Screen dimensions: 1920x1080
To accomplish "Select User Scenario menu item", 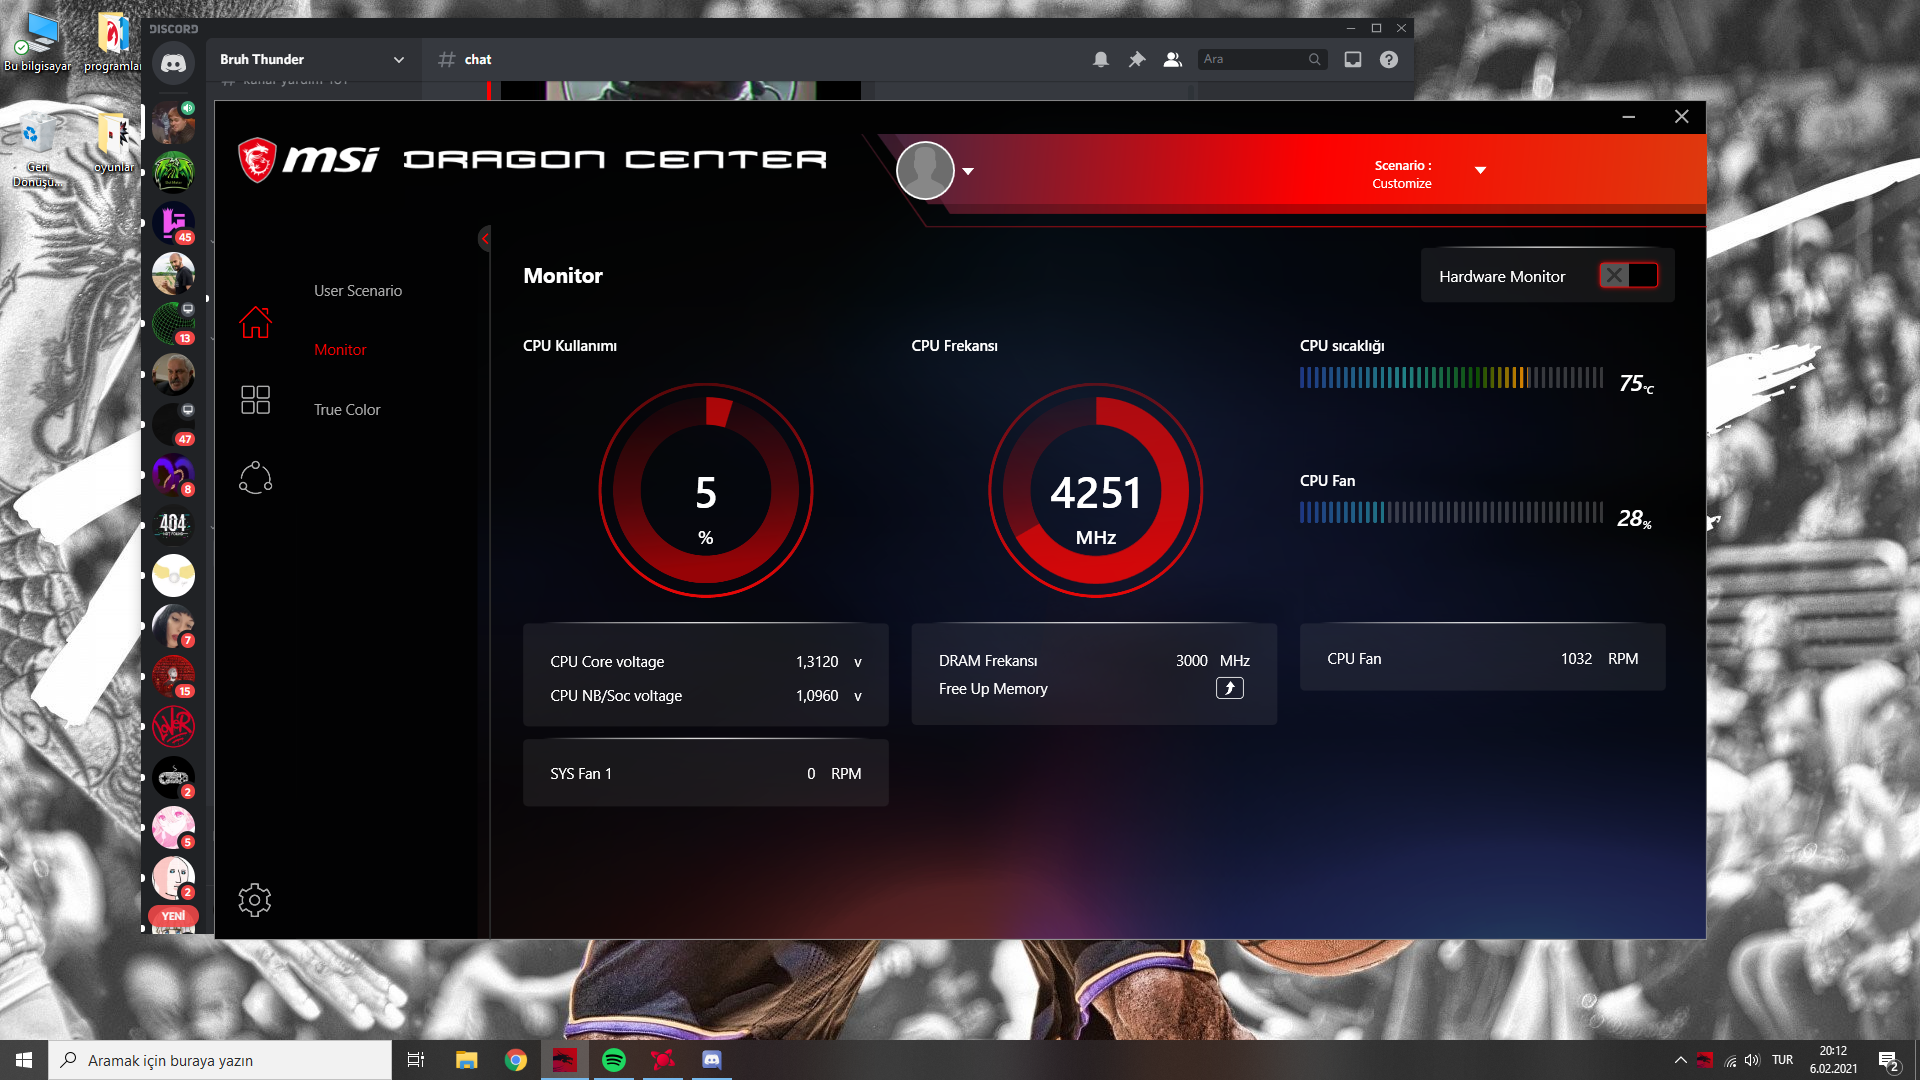I will (358, 290).
